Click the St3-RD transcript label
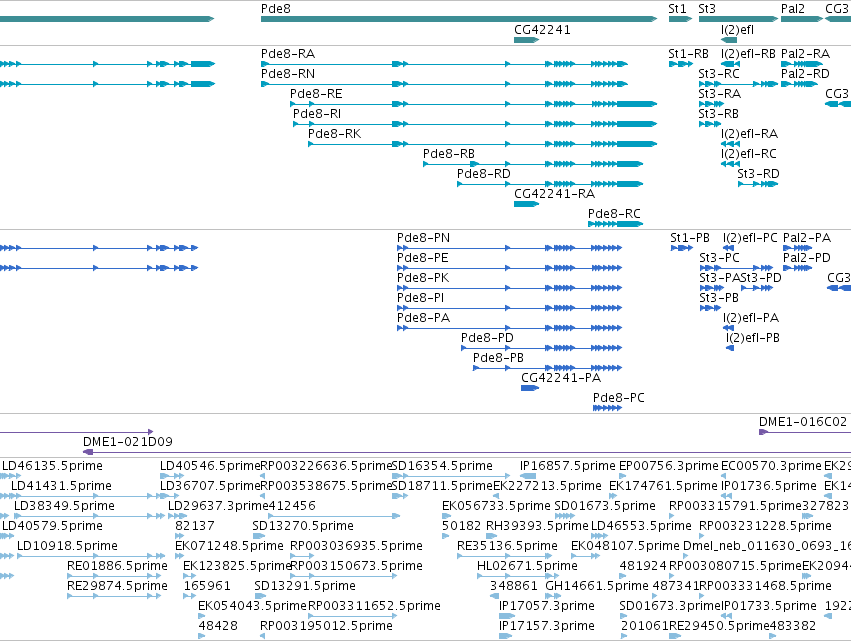This screenshot has width=851, height=641. 759,174
